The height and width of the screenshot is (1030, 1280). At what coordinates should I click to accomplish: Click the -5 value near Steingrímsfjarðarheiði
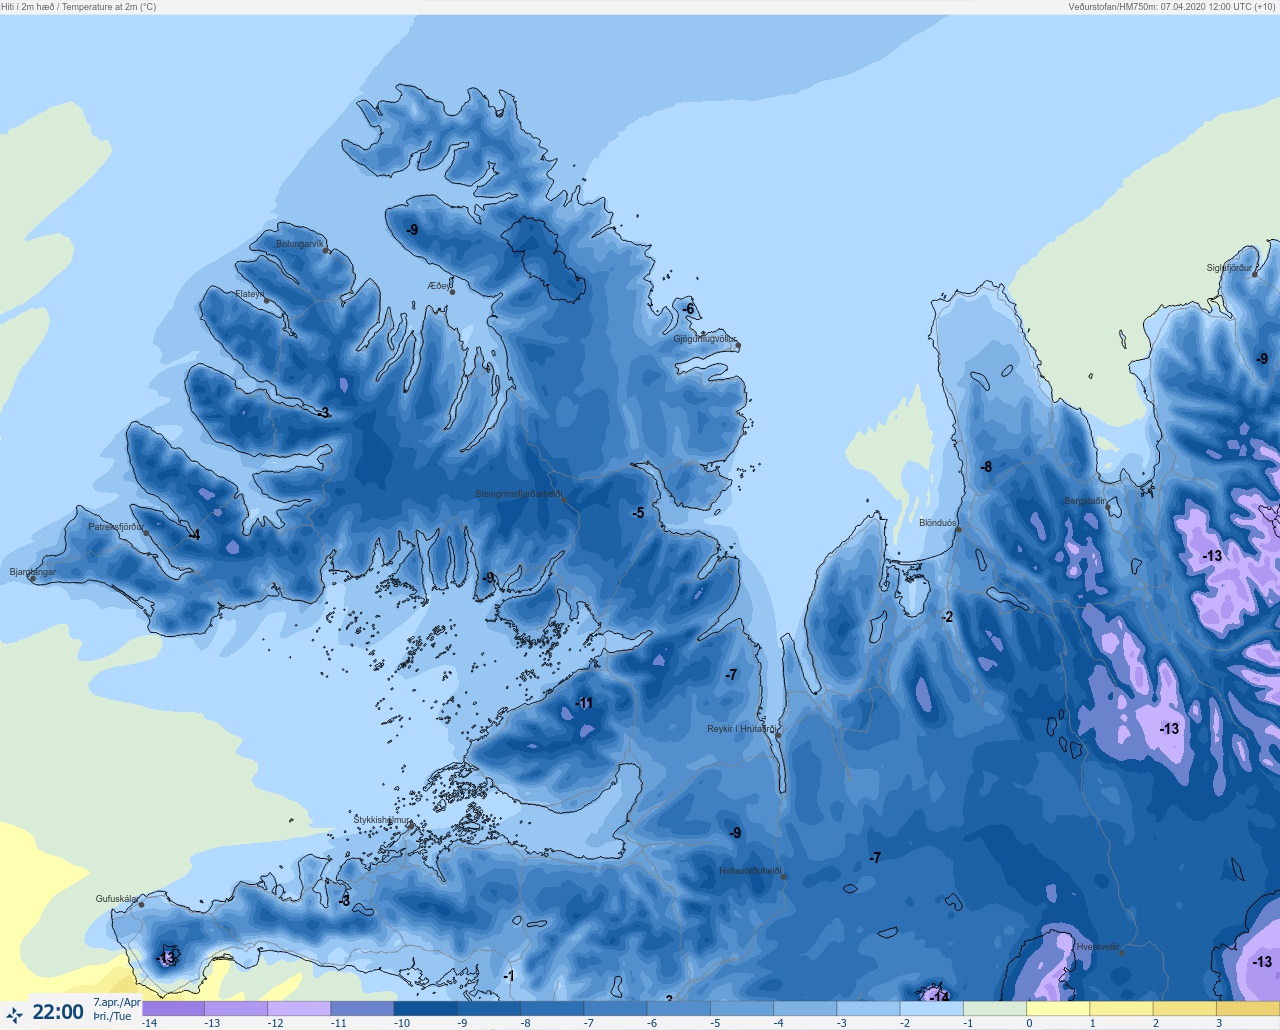coord(638,513)
